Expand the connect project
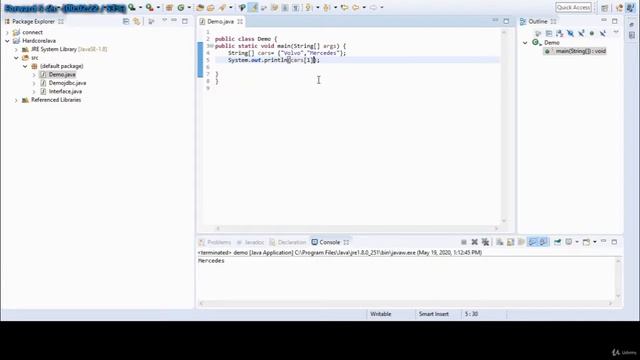Image resolution: width=640 pixels, height=360 pixels. (x=7, y=32)
